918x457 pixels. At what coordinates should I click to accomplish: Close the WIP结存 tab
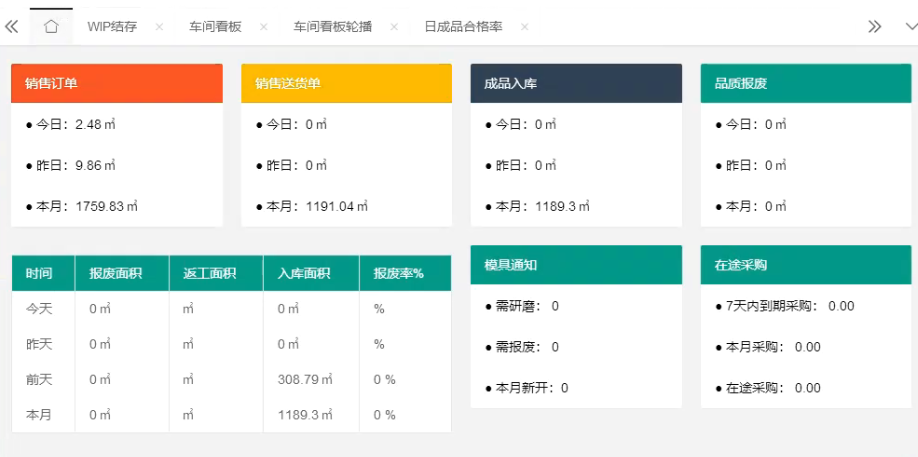(159, 27)
